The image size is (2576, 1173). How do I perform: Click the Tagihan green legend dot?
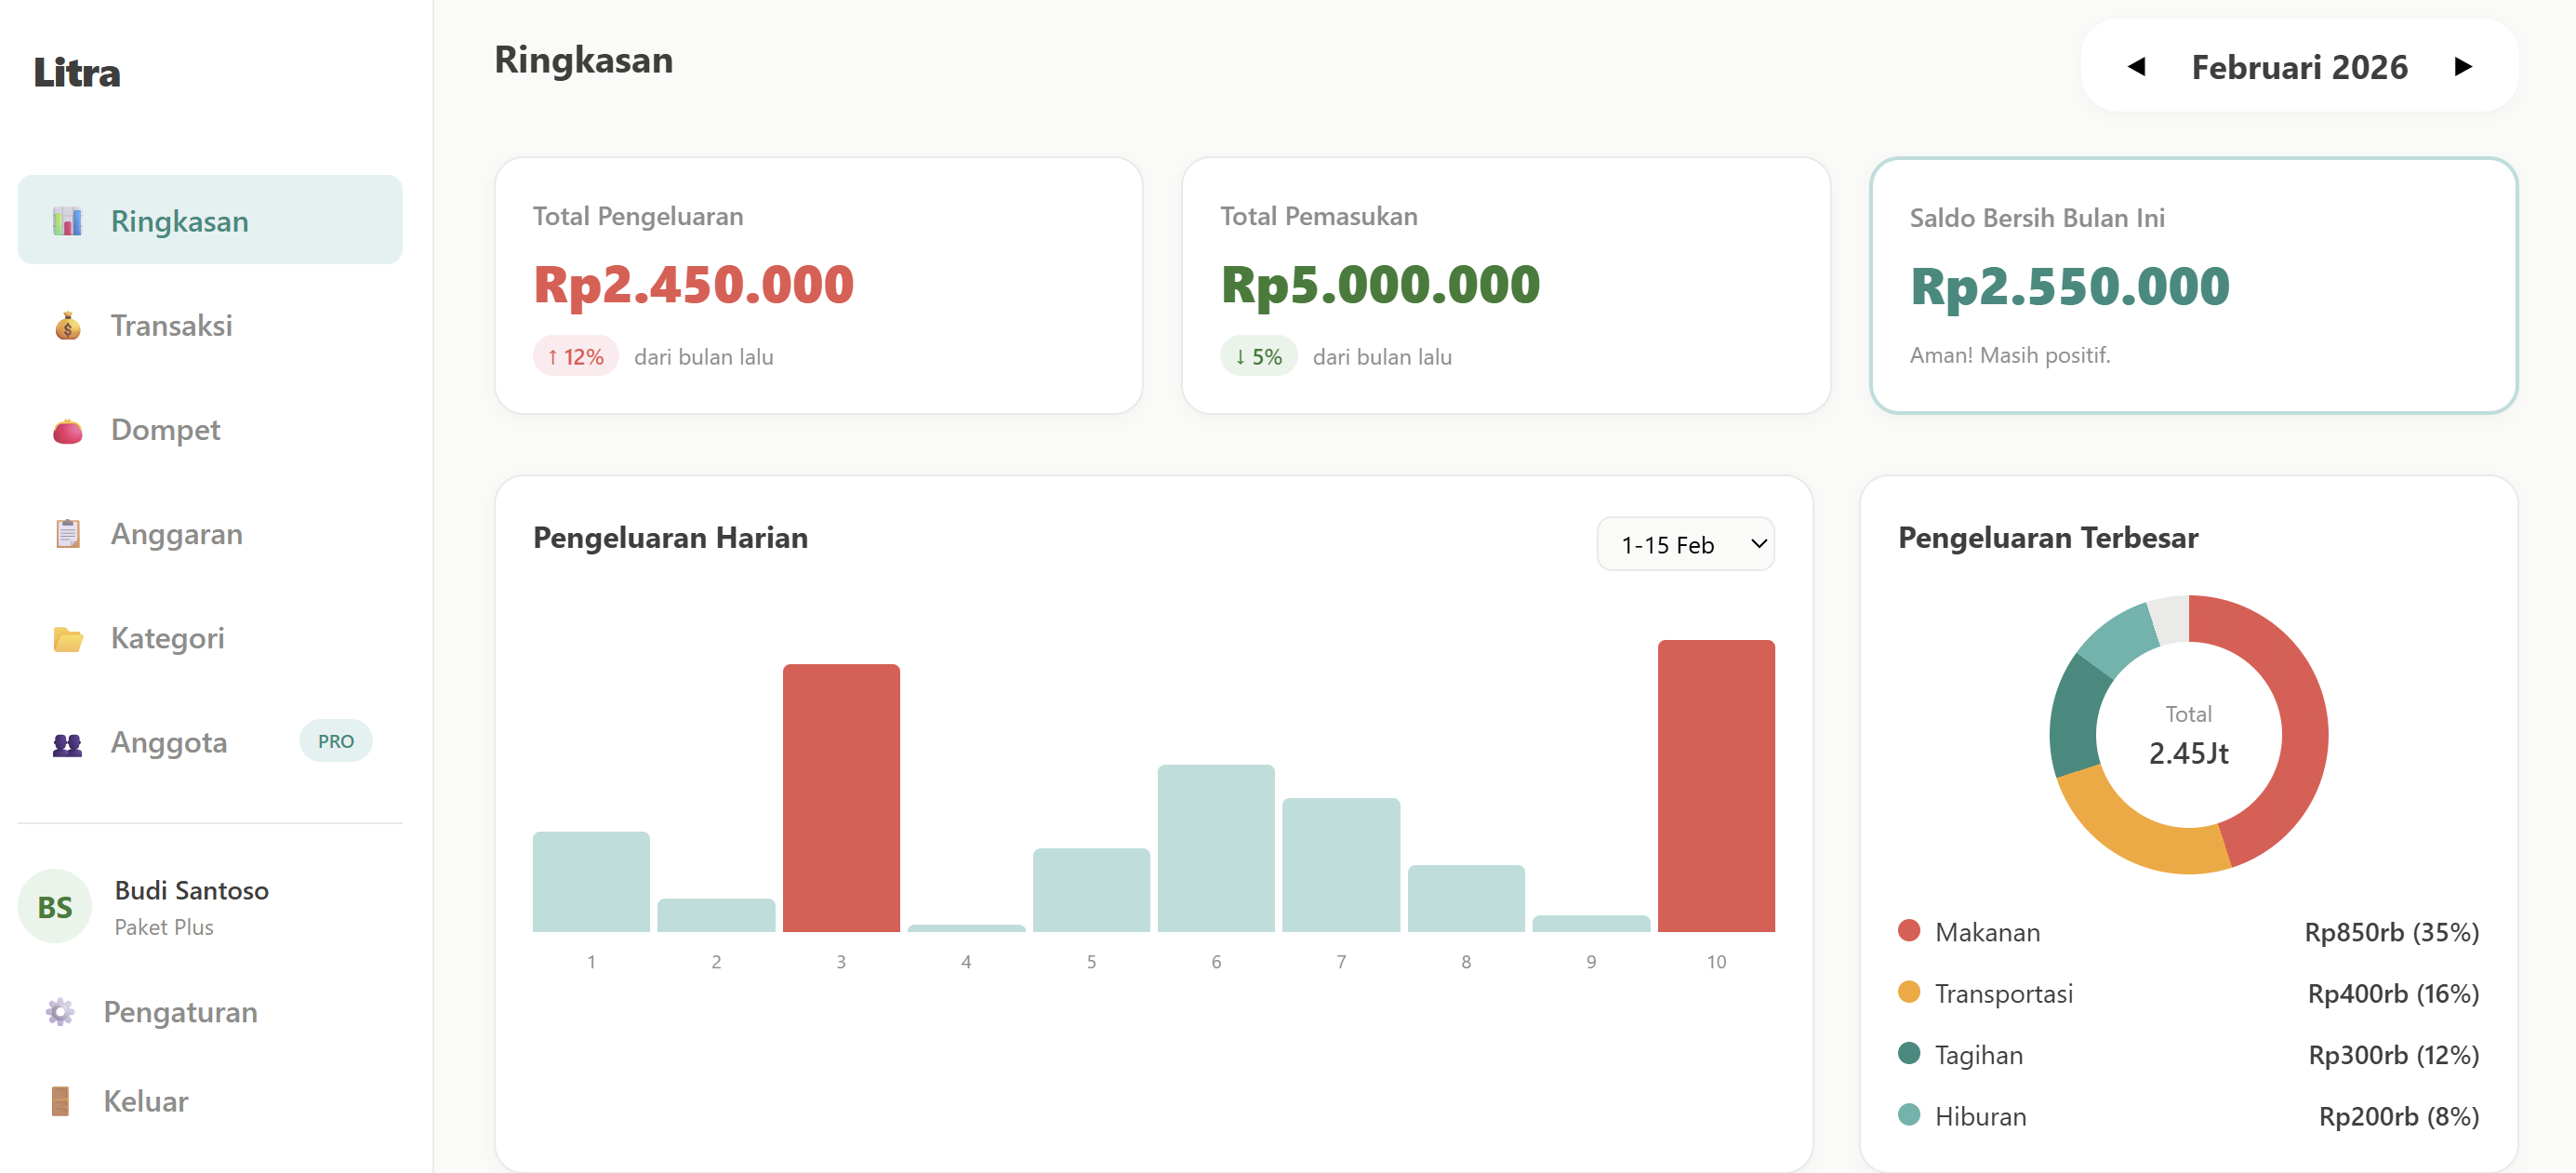coord(1909,1053)
